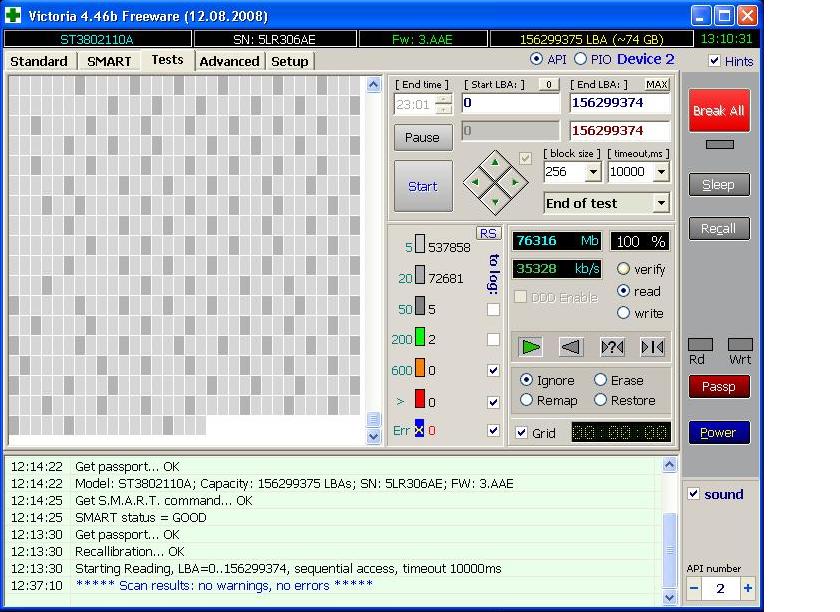Open the Advanced tab
The height and width of the screenshot is (612, 840).
[x=229, y=61]
